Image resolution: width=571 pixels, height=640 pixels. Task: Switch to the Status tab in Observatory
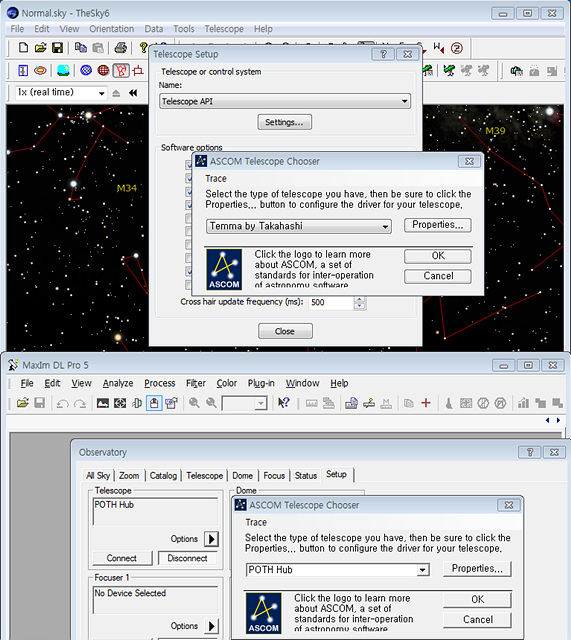pos(306,476)
